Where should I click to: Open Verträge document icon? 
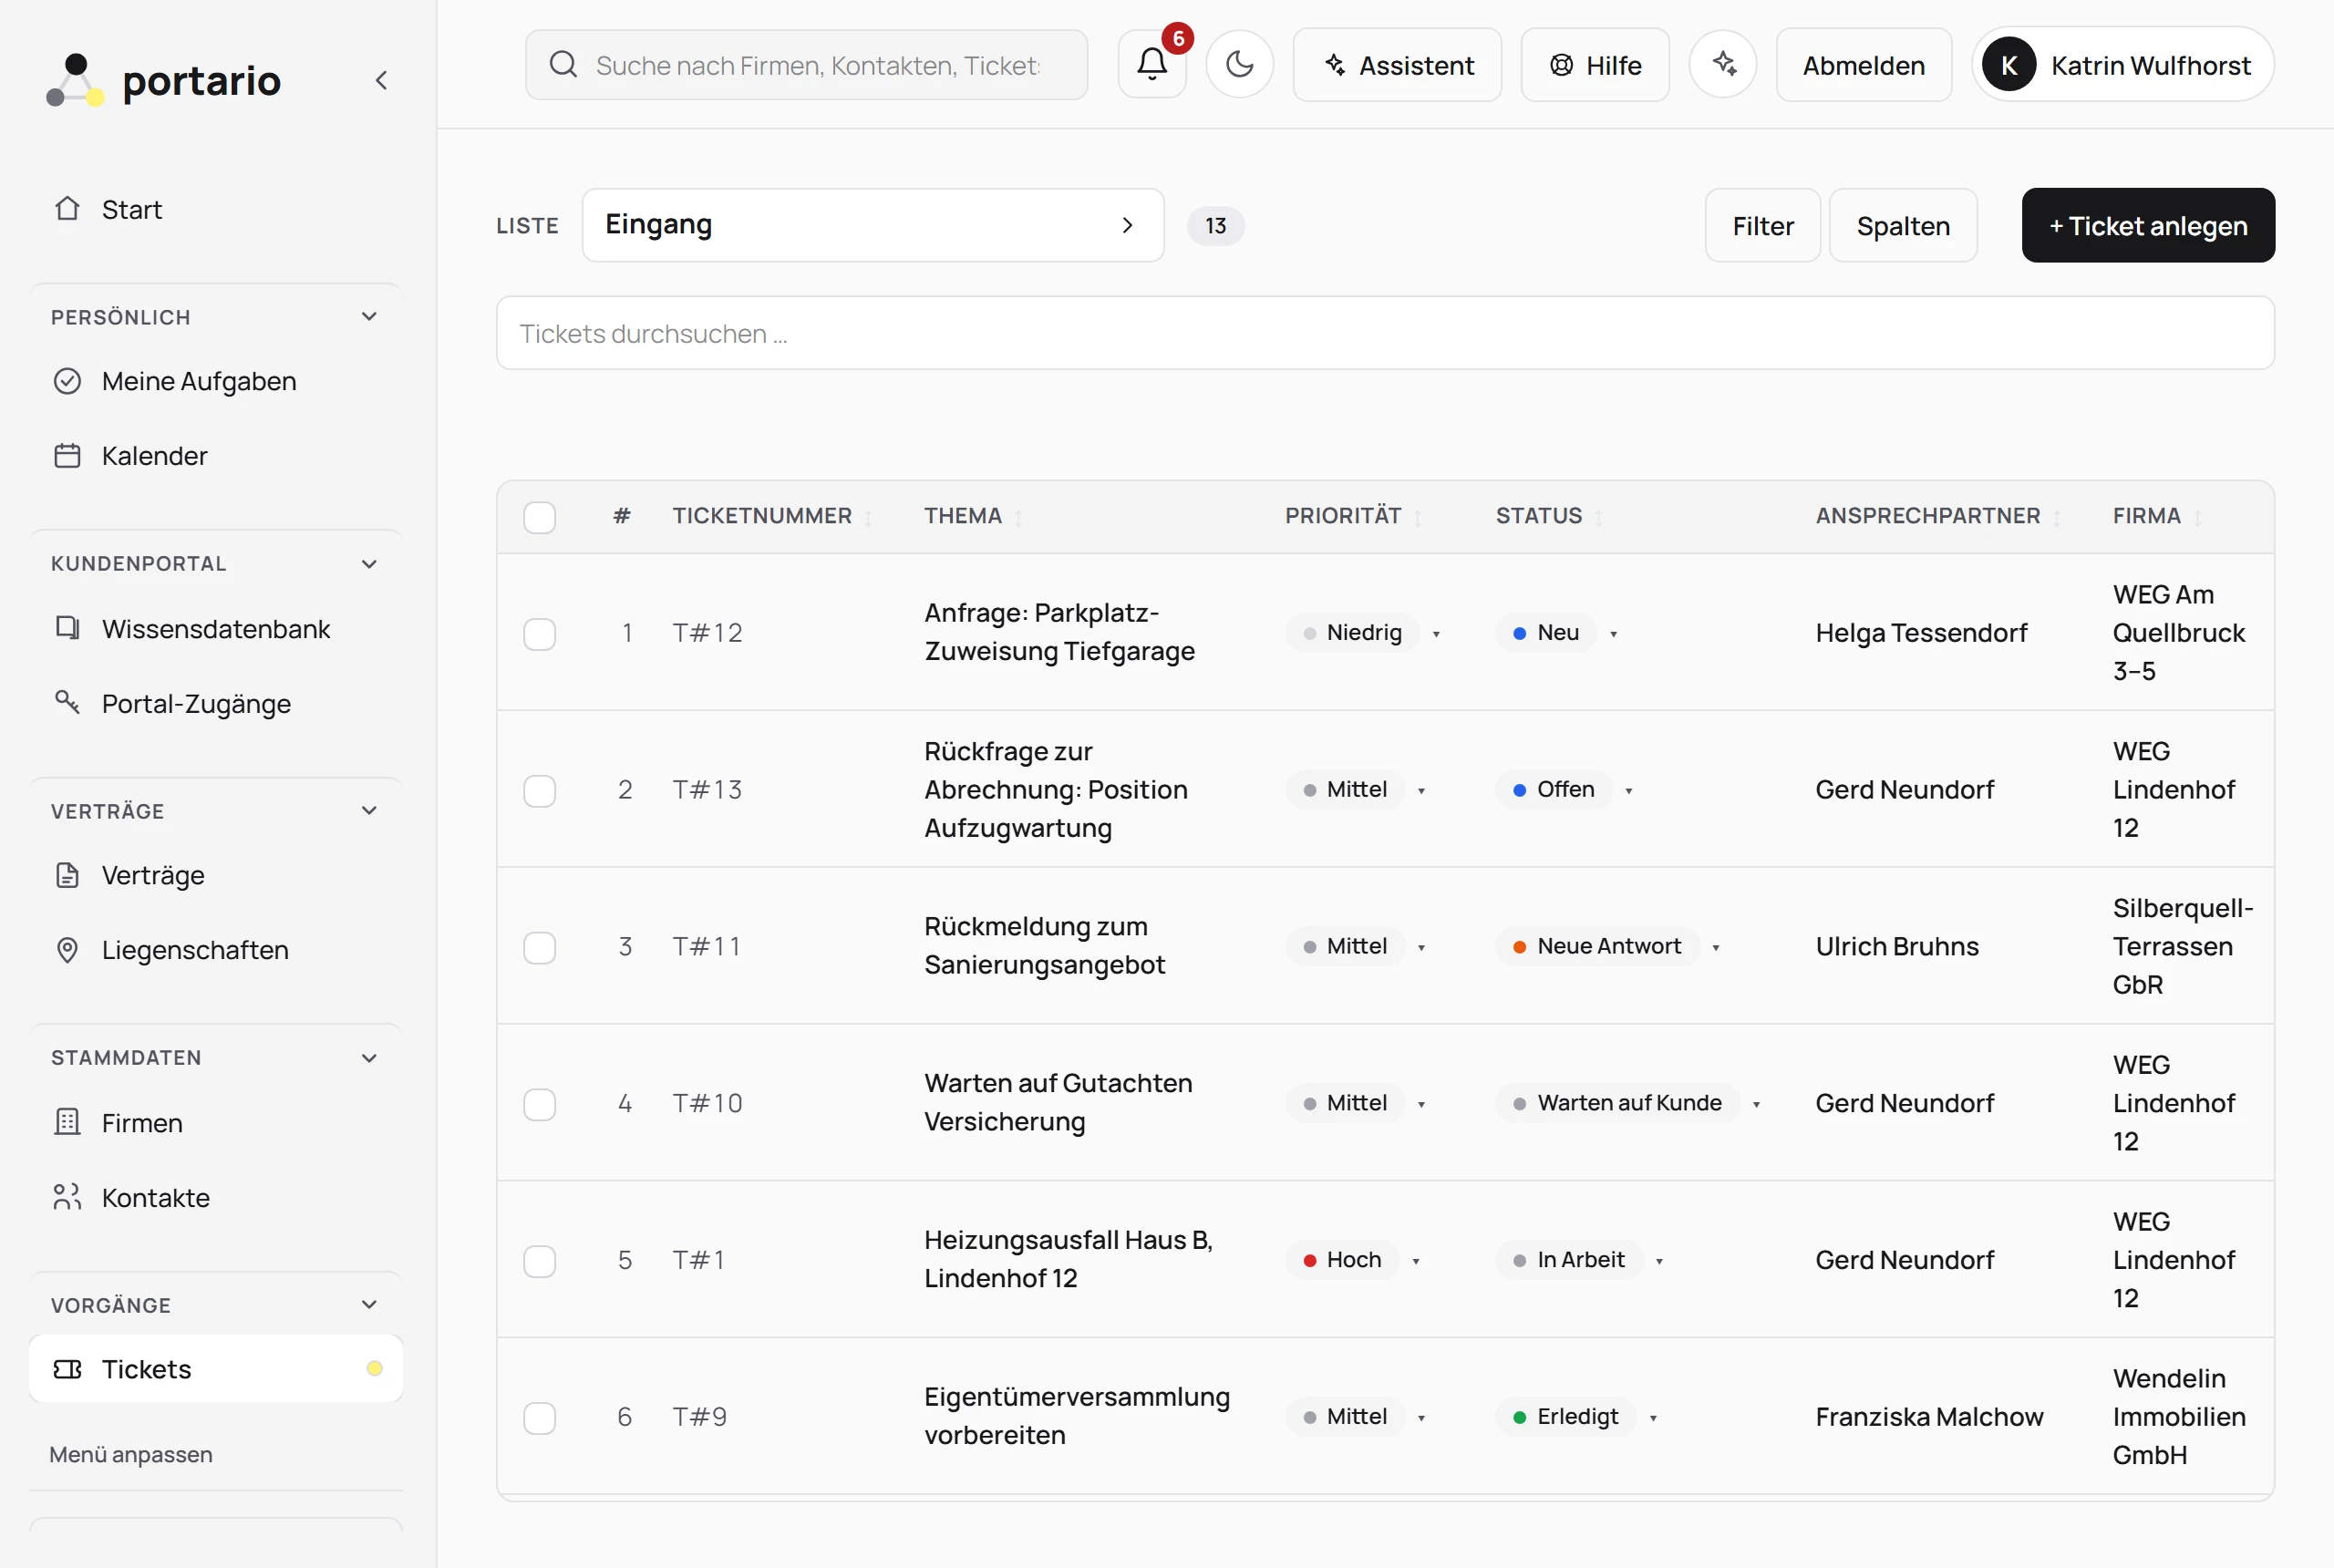67,875
